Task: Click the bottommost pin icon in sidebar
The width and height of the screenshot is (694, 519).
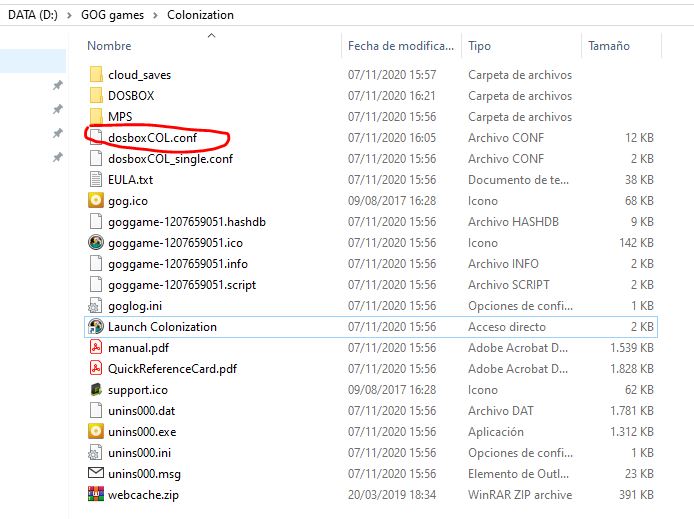Action: click(x=58, y=157)
